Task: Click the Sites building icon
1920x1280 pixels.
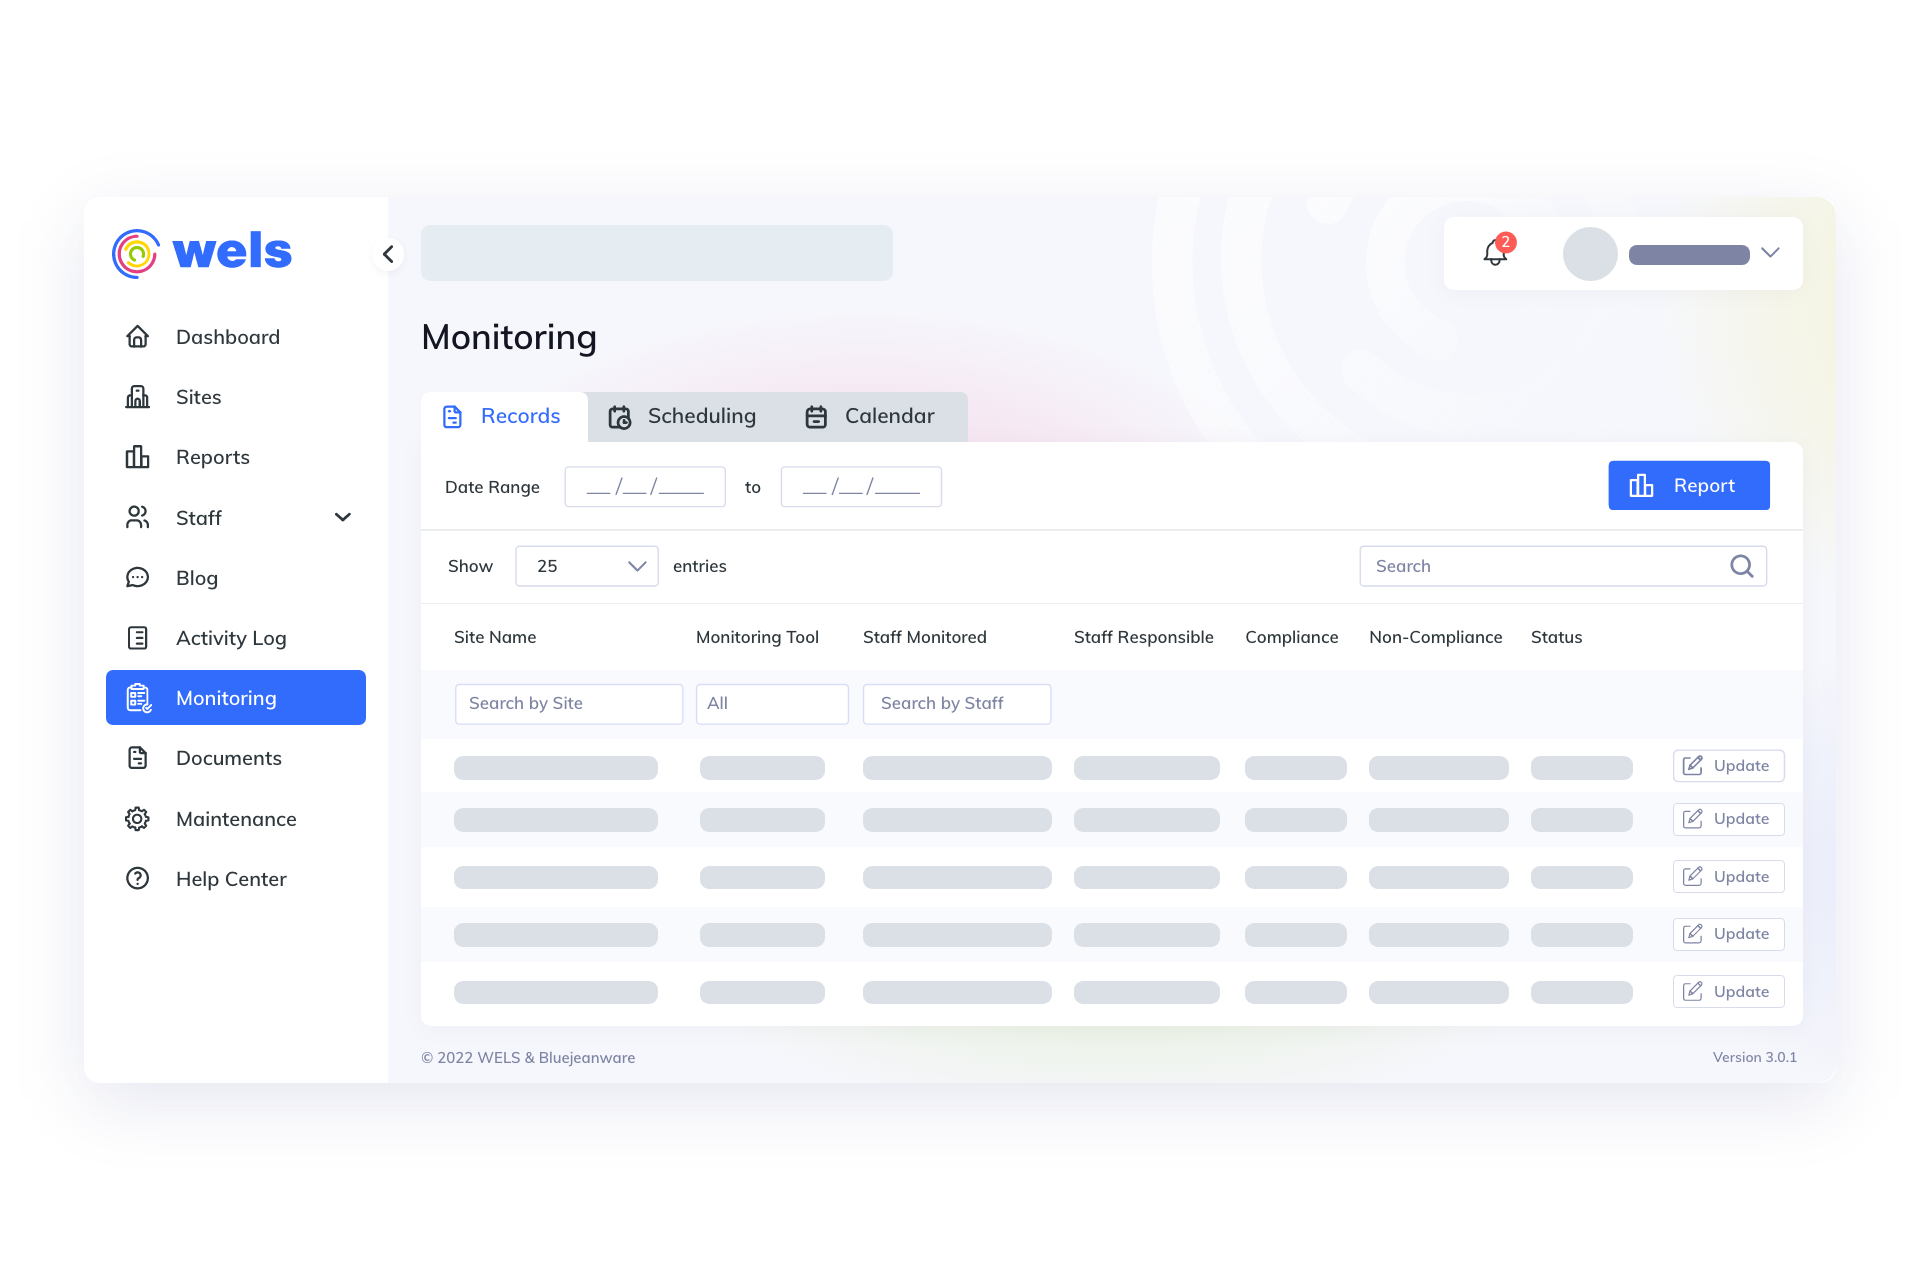Action: [138, 397]
